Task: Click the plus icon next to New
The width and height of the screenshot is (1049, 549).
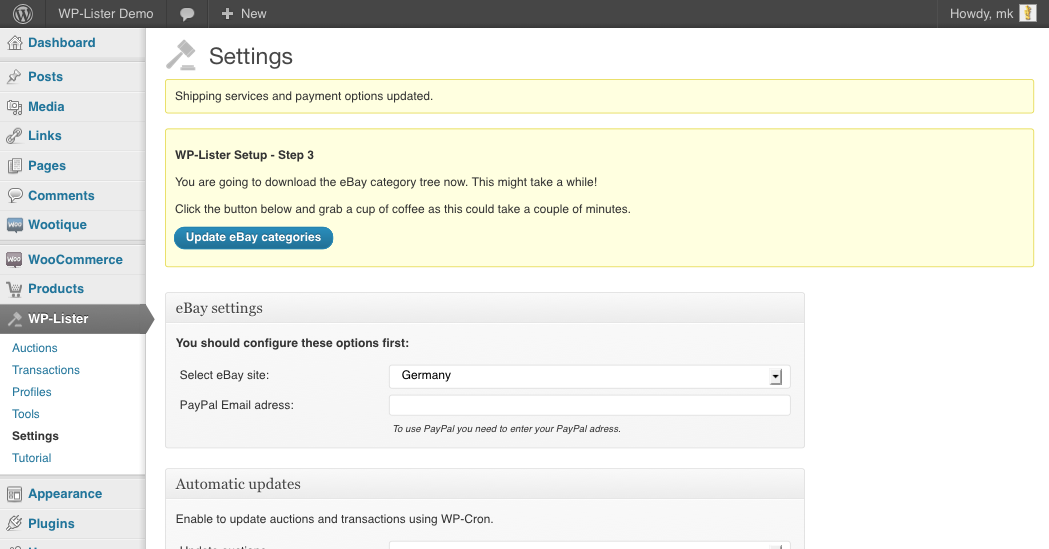Action: click(x=227, y=13)
